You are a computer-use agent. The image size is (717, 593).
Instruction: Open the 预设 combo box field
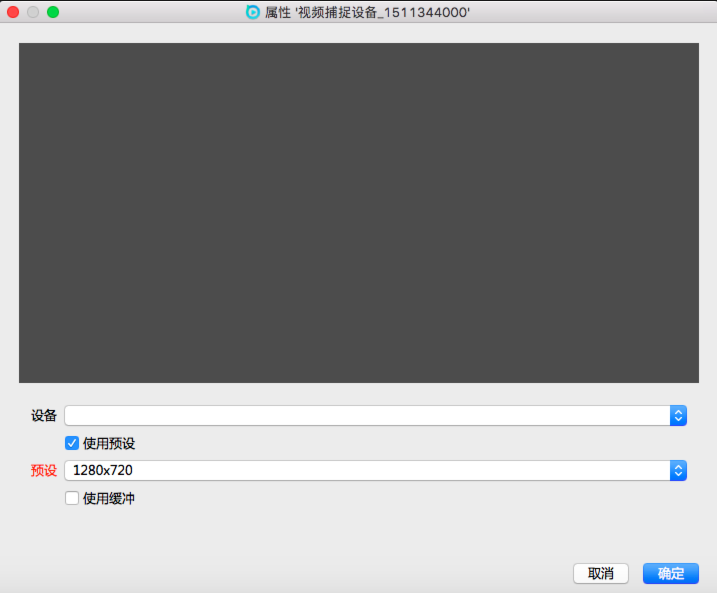pos(366,470)
